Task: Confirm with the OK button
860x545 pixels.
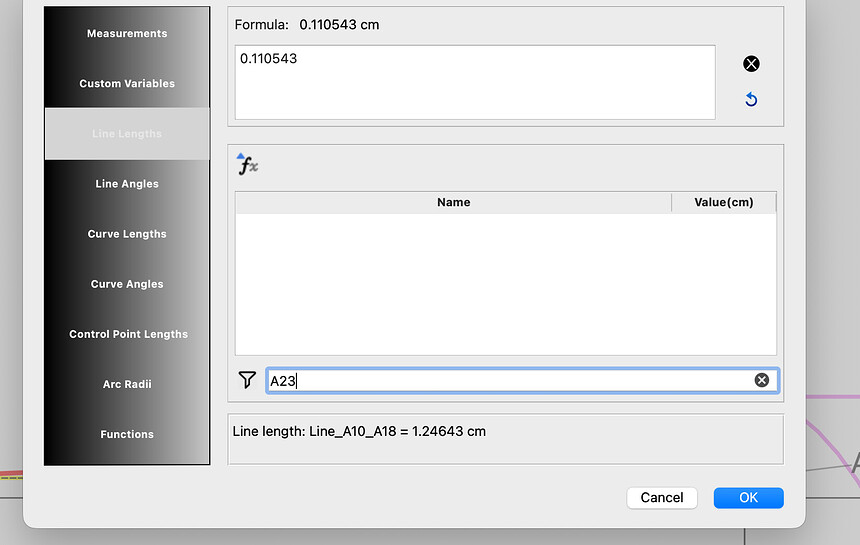Action: point(749,497)
